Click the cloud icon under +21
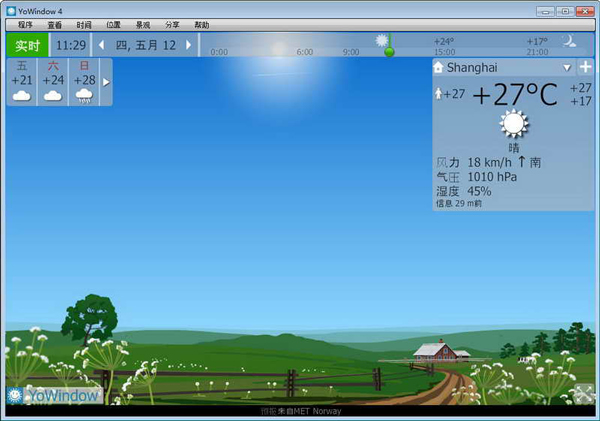600x421 pixels. click(22, 95)
